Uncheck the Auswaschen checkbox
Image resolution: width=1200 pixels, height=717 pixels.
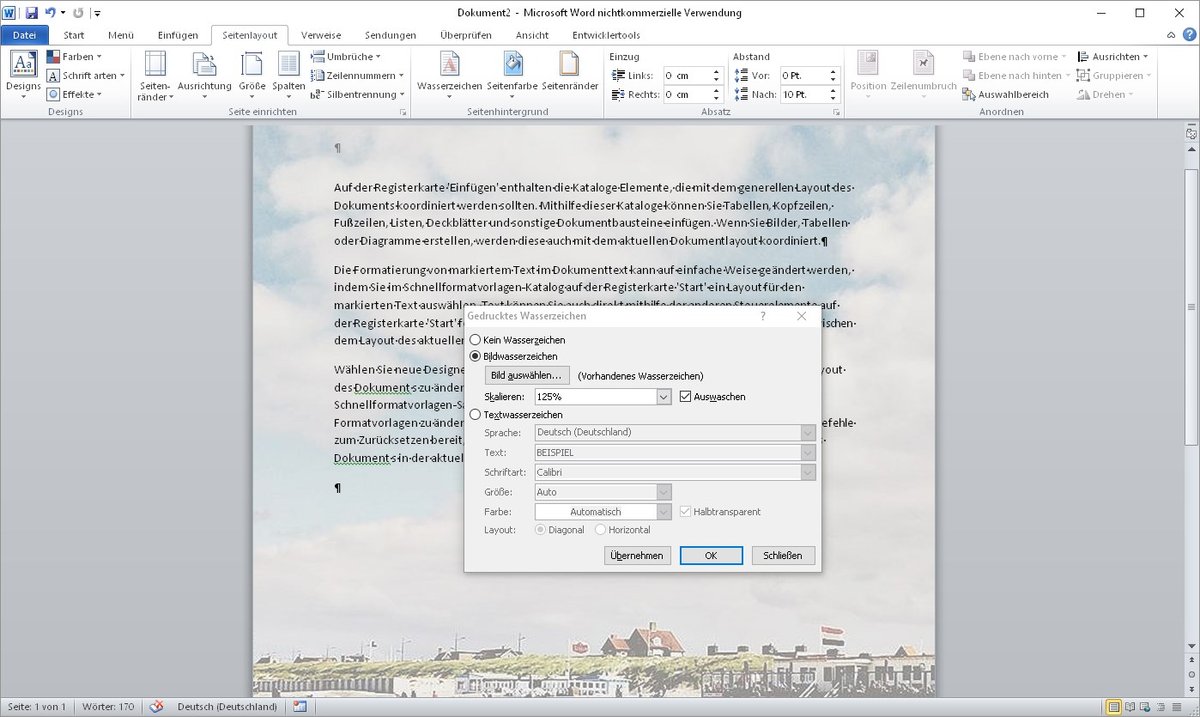coord(685,397)
